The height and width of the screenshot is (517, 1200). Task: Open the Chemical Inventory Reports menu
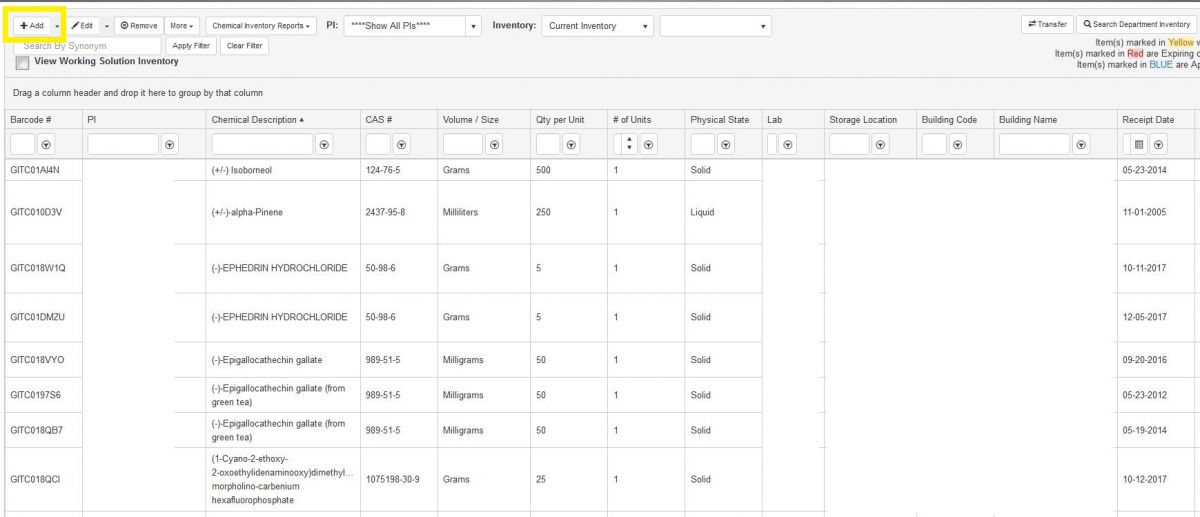click(x=261, y=26)
